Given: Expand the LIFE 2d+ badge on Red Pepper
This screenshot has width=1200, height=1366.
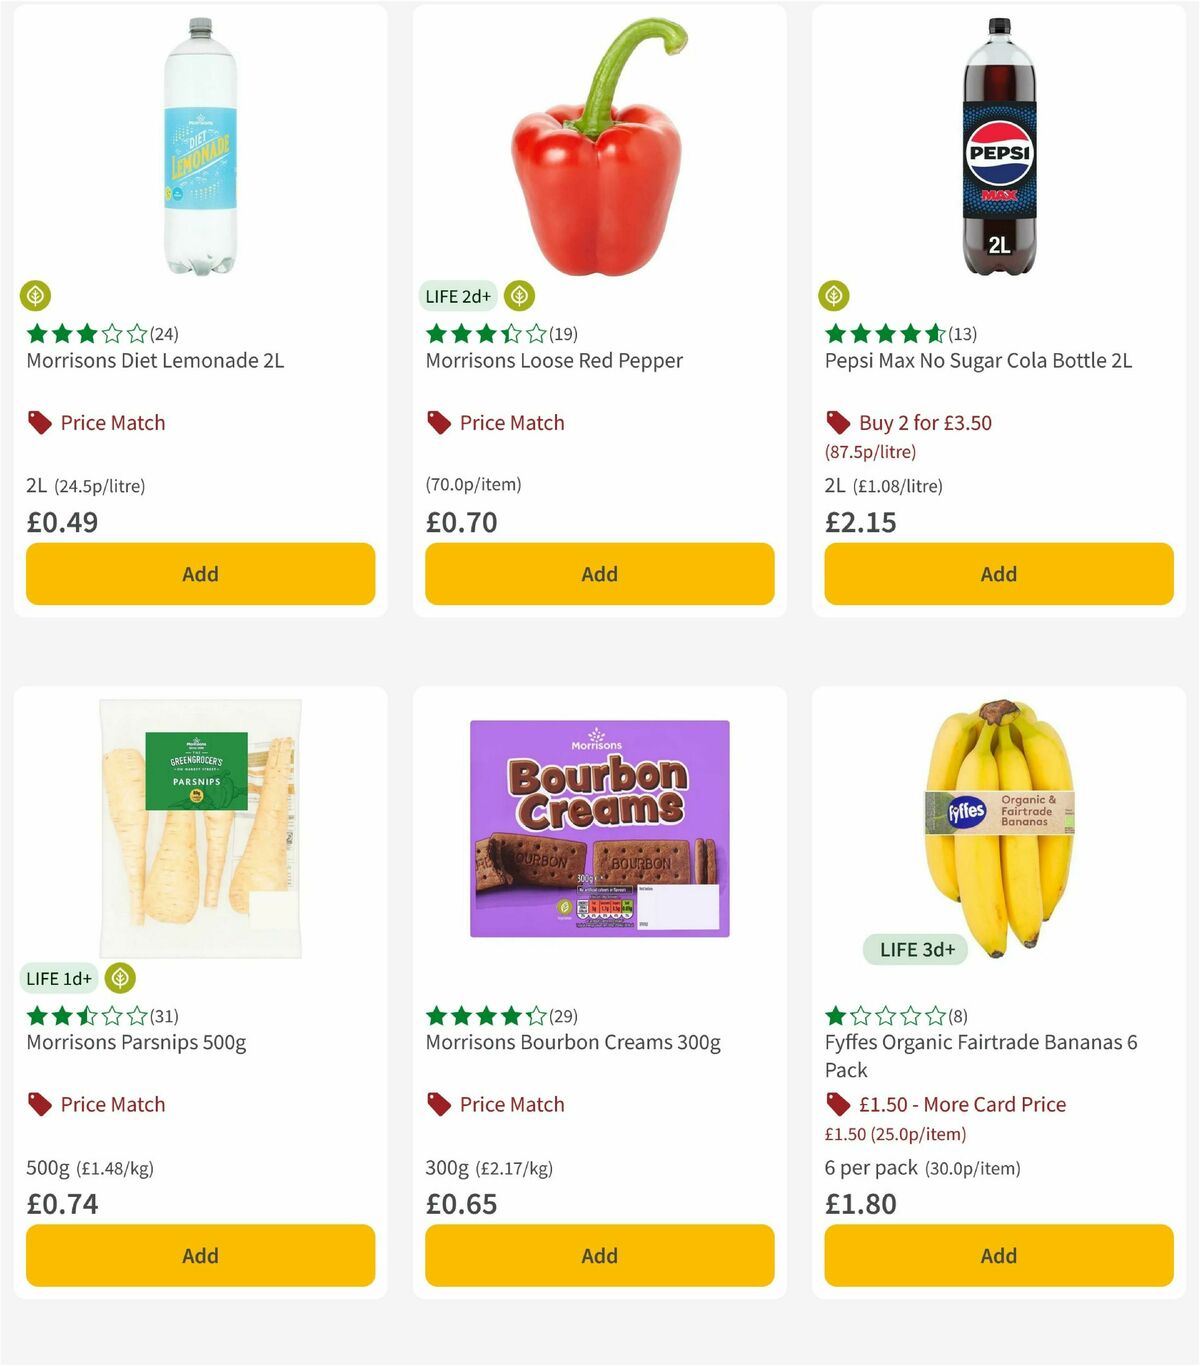Looking at the screenshot, I should click(x=456, y=296).
